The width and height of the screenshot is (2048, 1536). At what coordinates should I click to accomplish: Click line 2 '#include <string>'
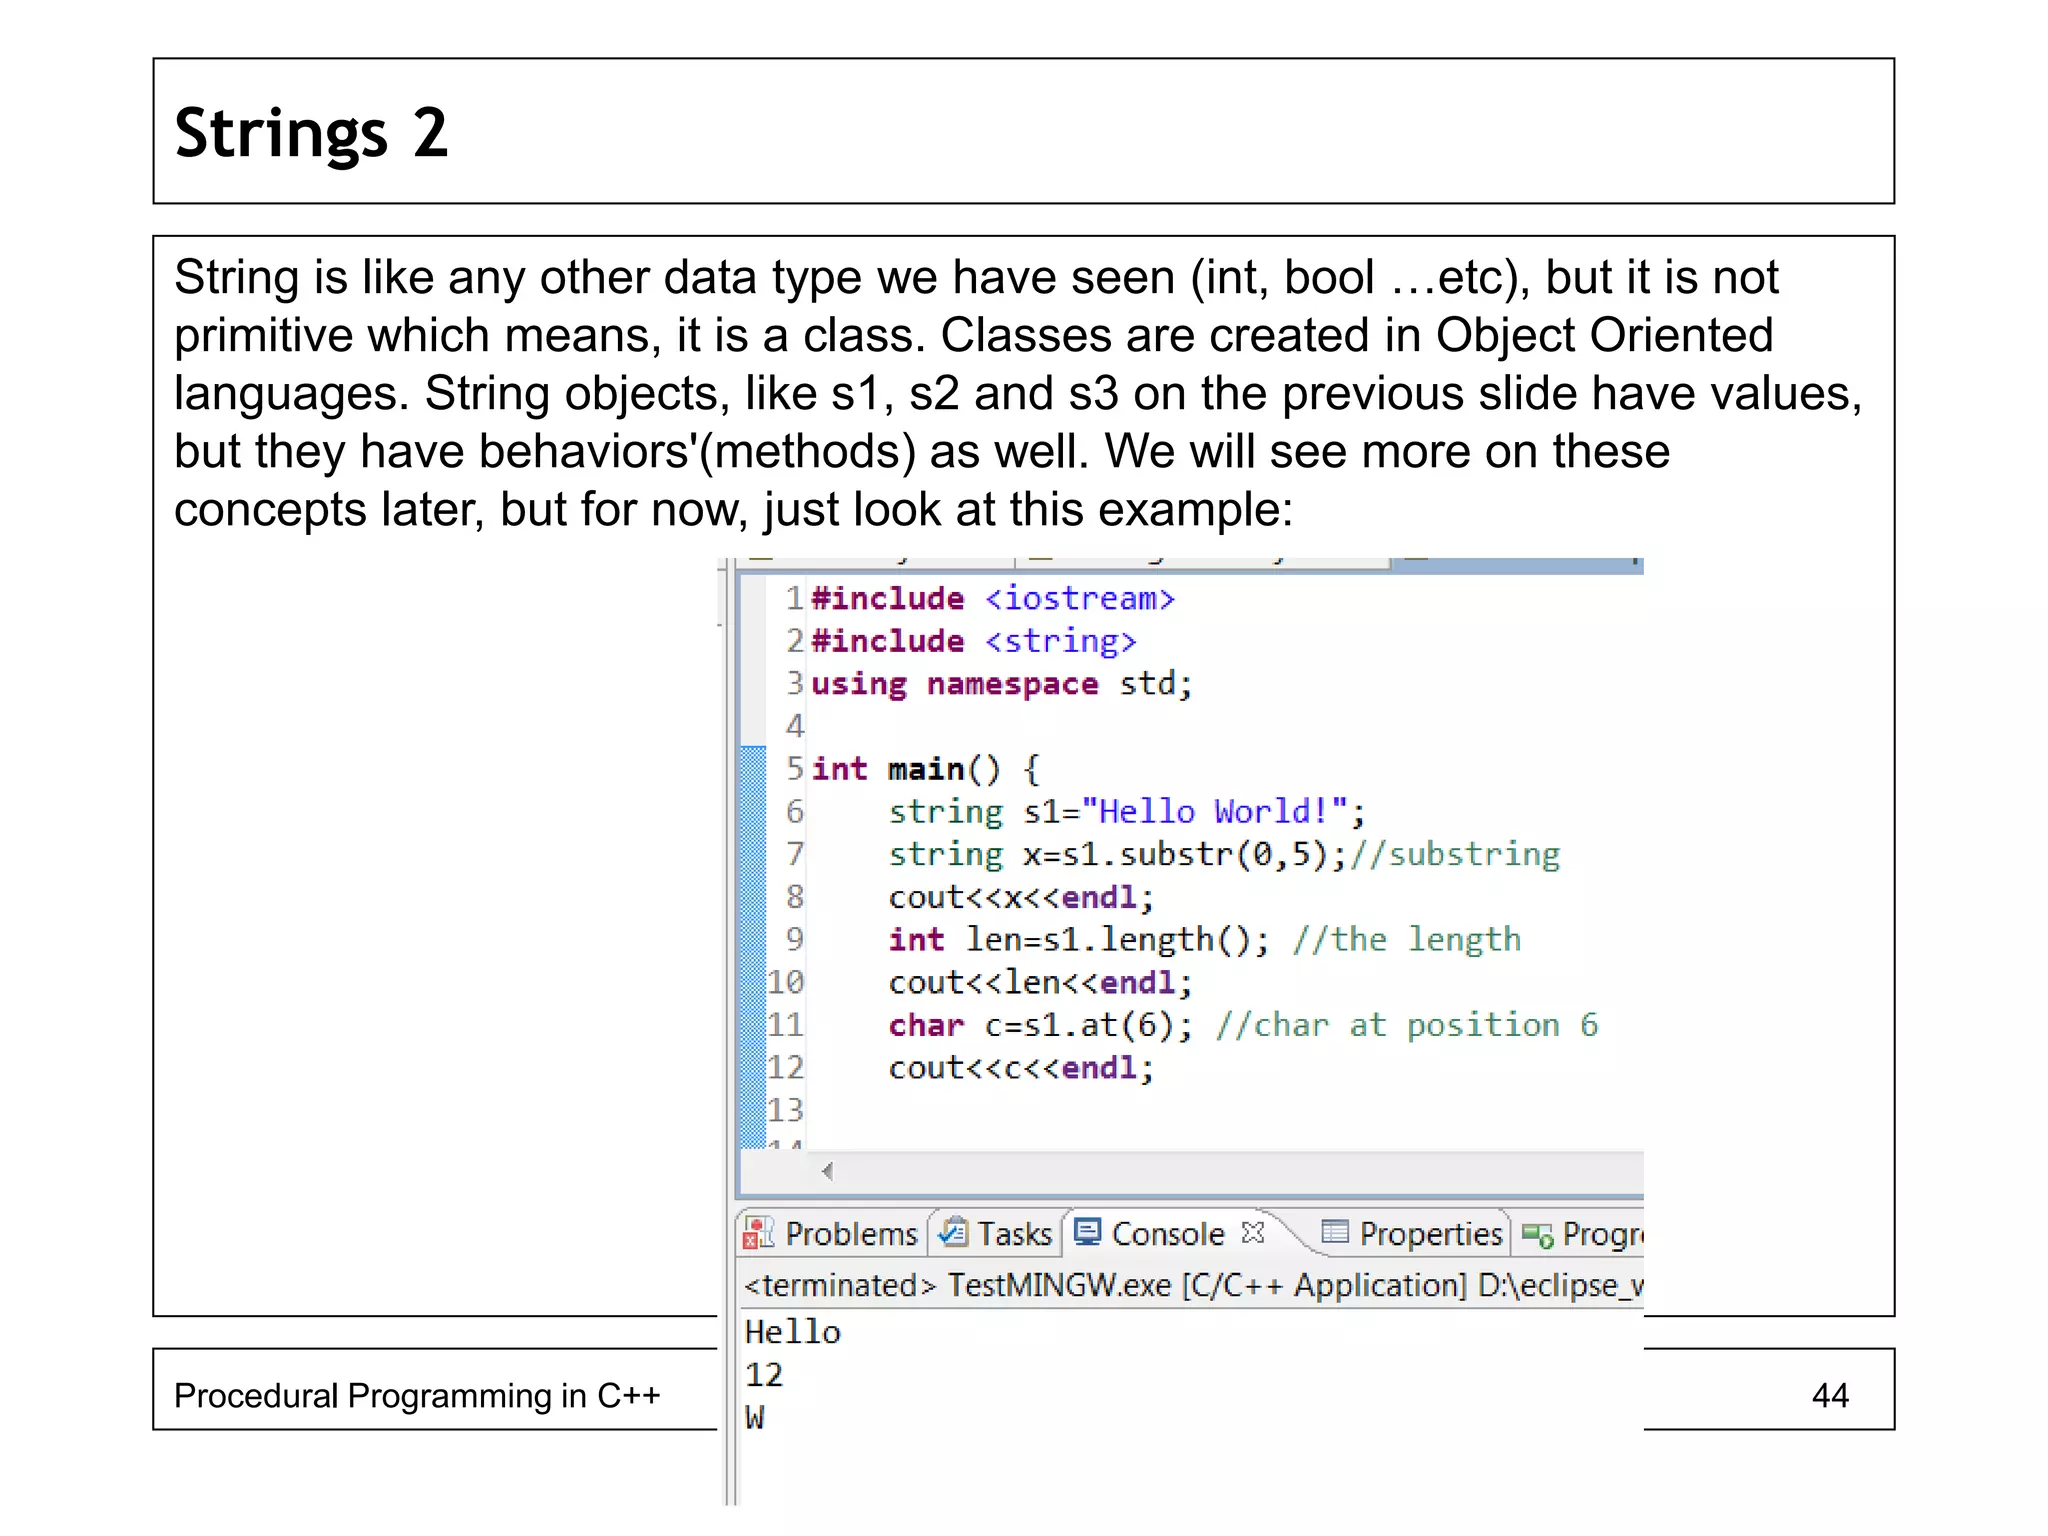click(973, 641)
